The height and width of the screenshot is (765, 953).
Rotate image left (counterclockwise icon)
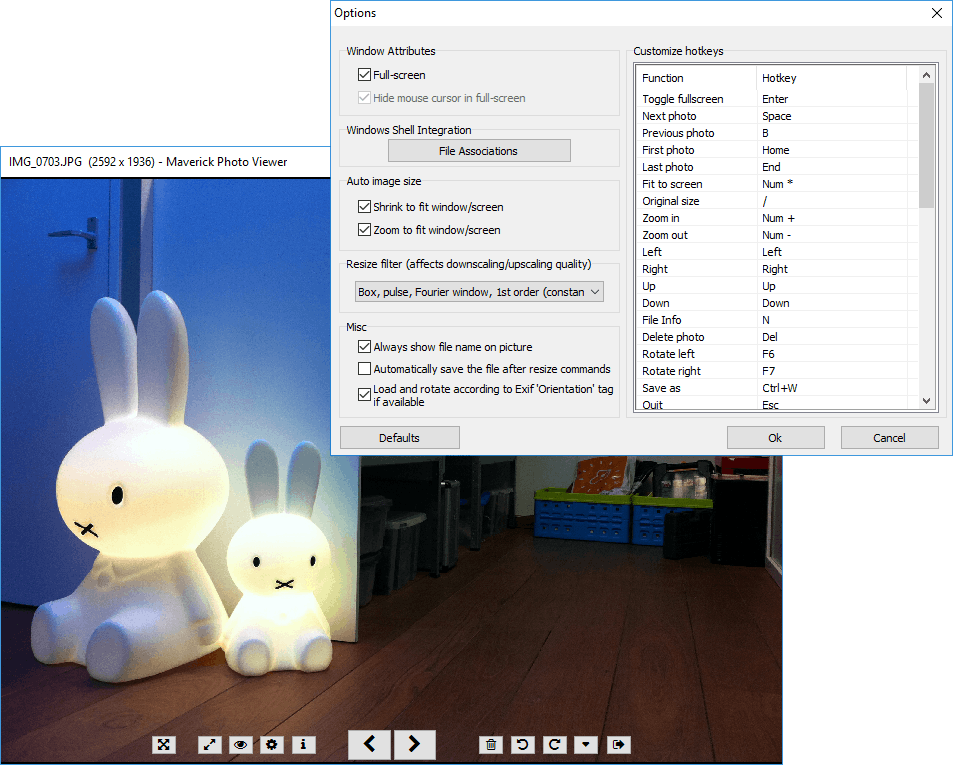(521, 744)
